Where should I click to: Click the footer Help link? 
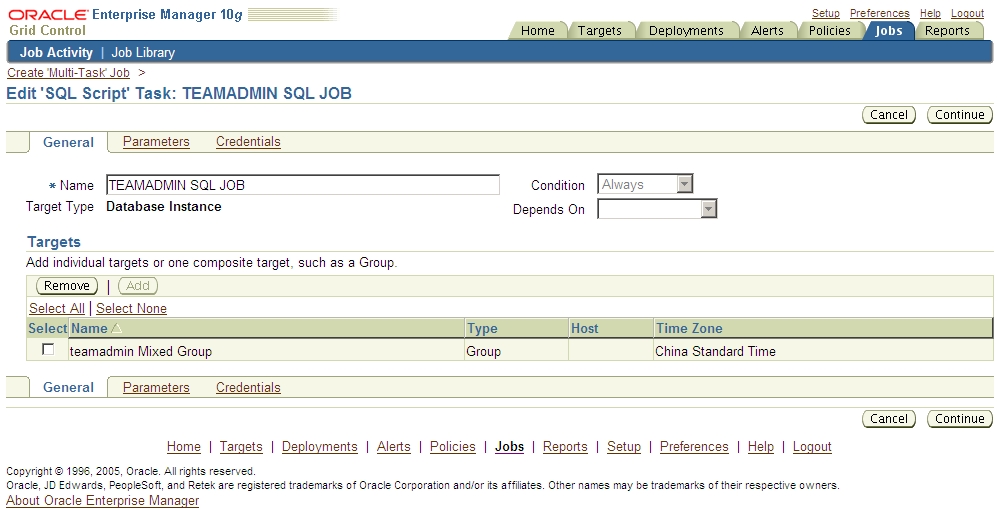tap(760, 447)
